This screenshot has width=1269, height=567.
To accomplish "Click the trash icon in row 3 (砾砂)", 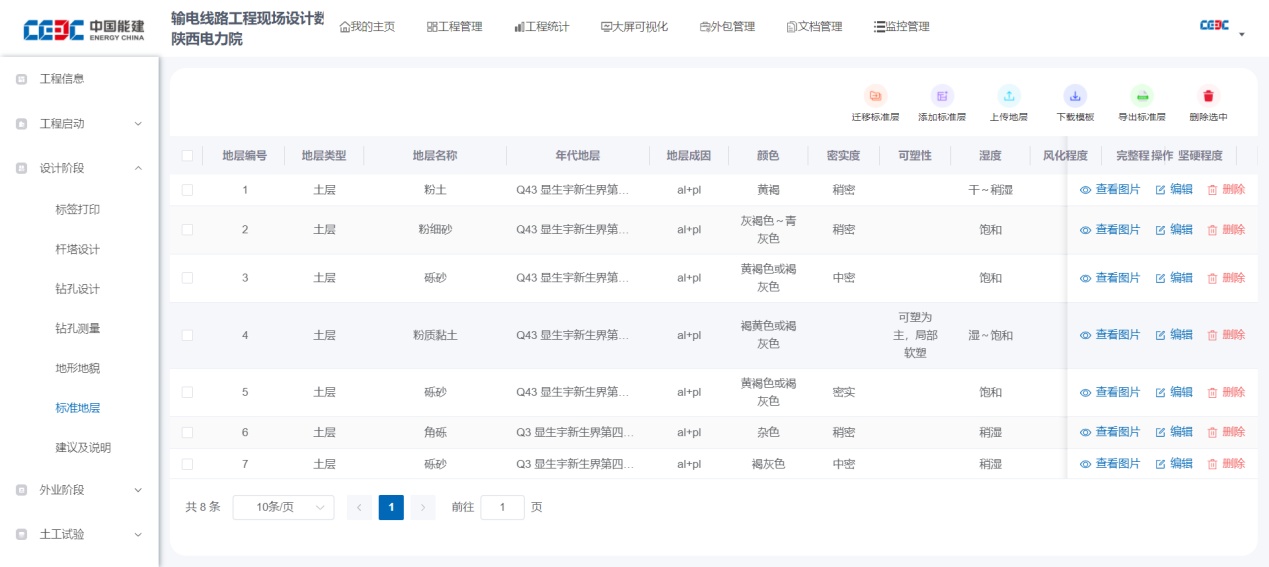I will coord(1213,278).
